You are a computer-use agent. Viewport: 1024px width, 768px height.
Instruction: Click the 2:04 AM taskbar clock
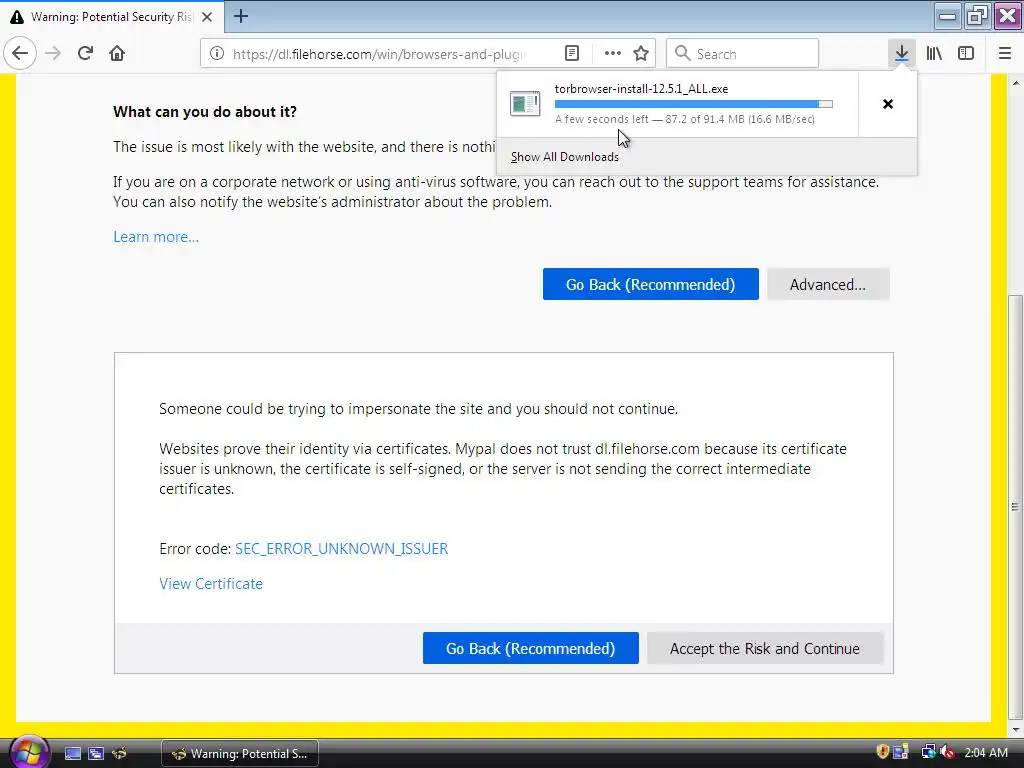point(985,752)
